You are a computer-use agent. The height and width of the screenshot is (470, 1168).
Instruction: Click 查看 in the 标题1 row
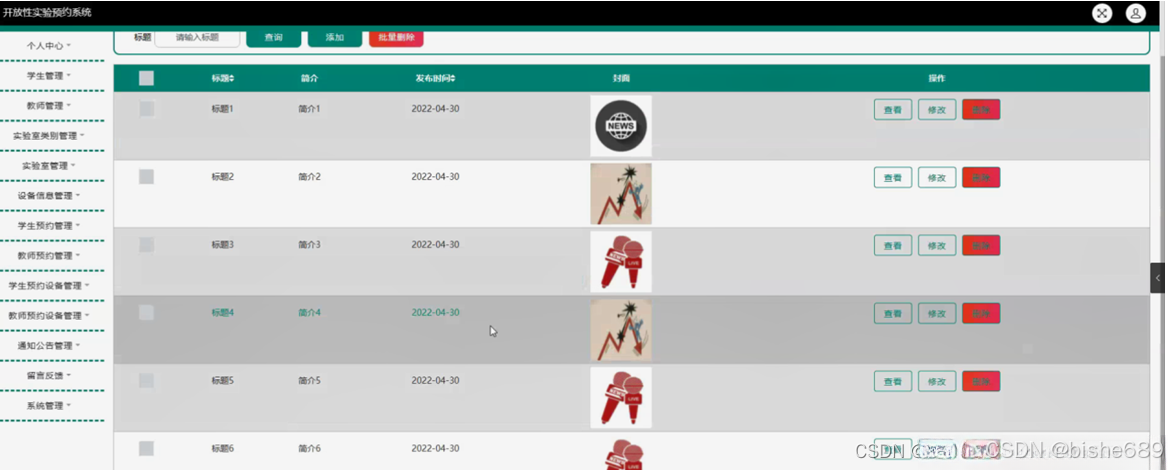coord(892,109)
